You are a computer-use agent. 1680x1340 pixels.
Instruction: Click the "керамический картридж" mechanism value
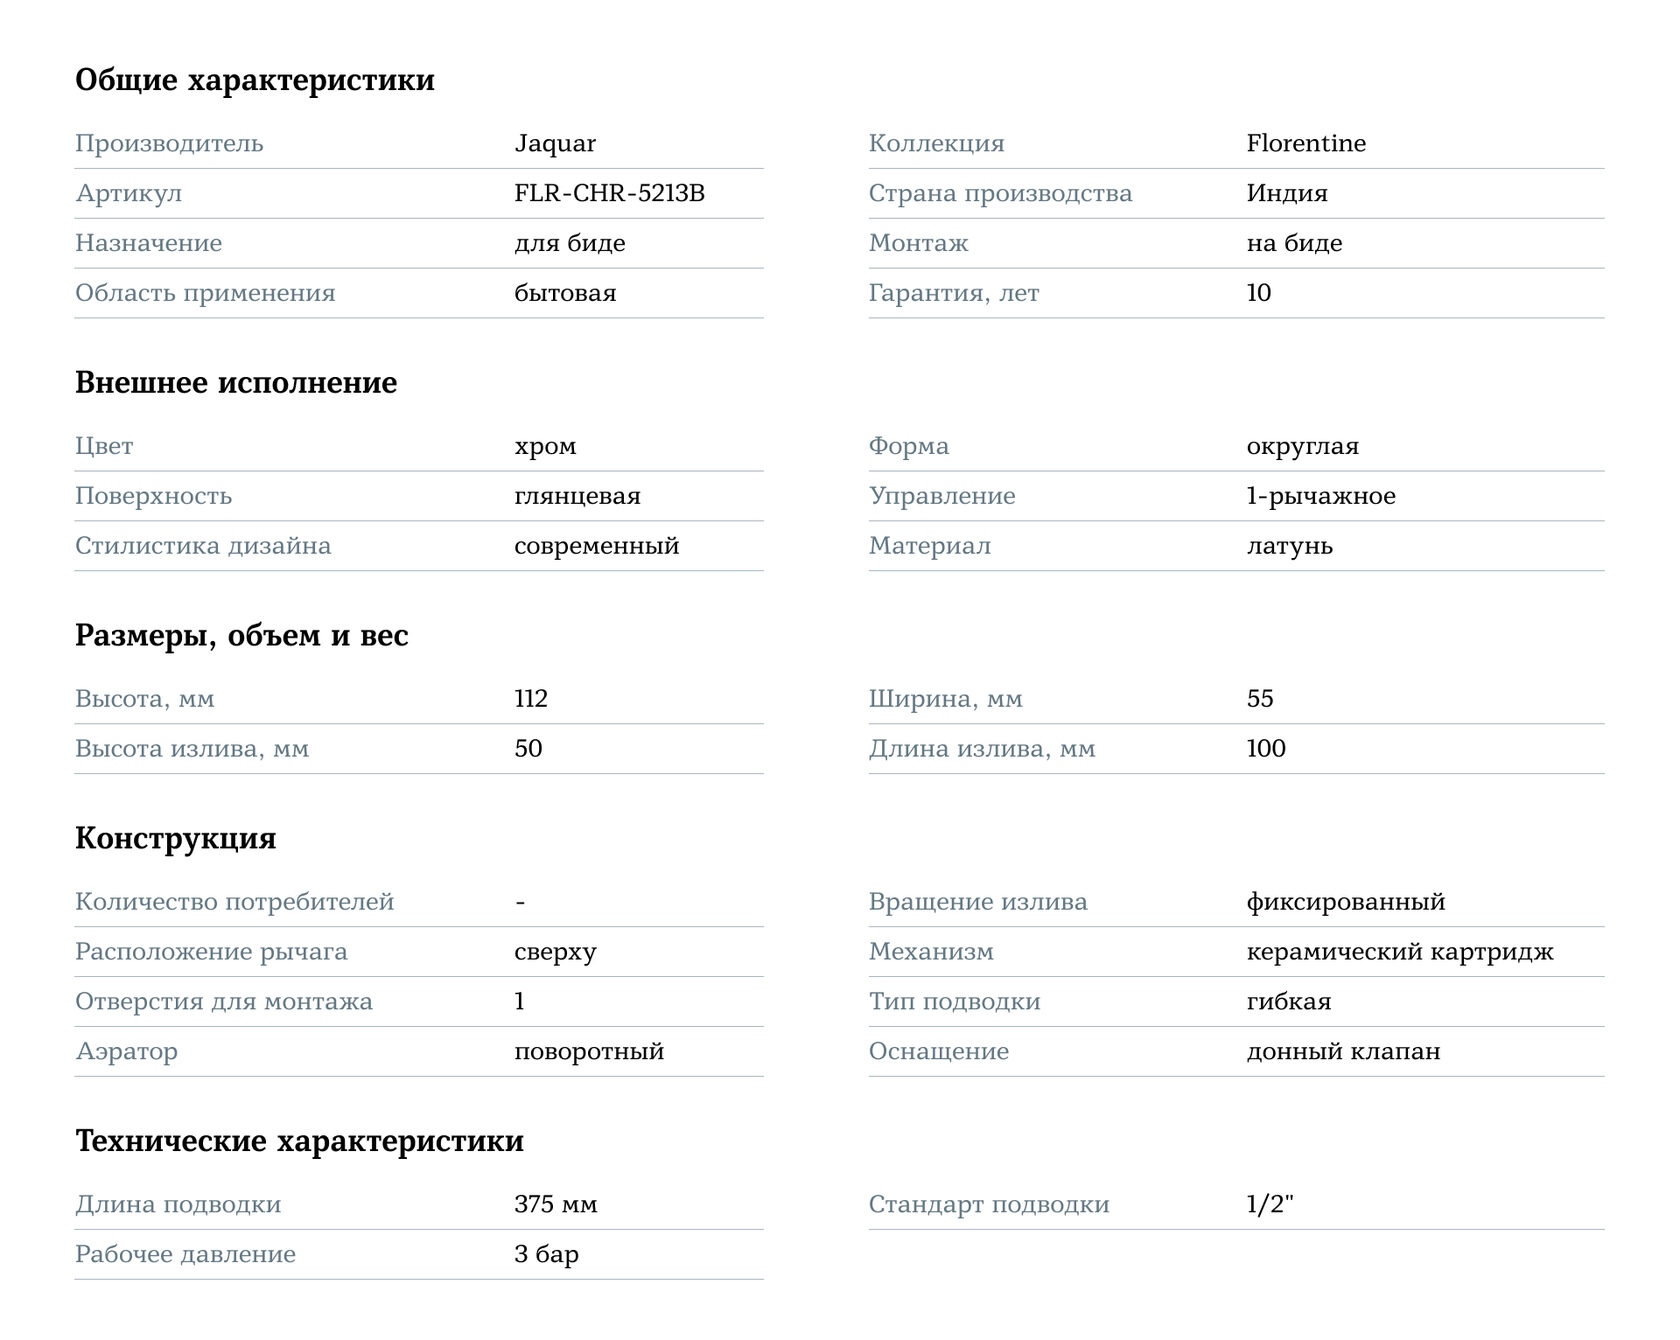pos(1400,953)
